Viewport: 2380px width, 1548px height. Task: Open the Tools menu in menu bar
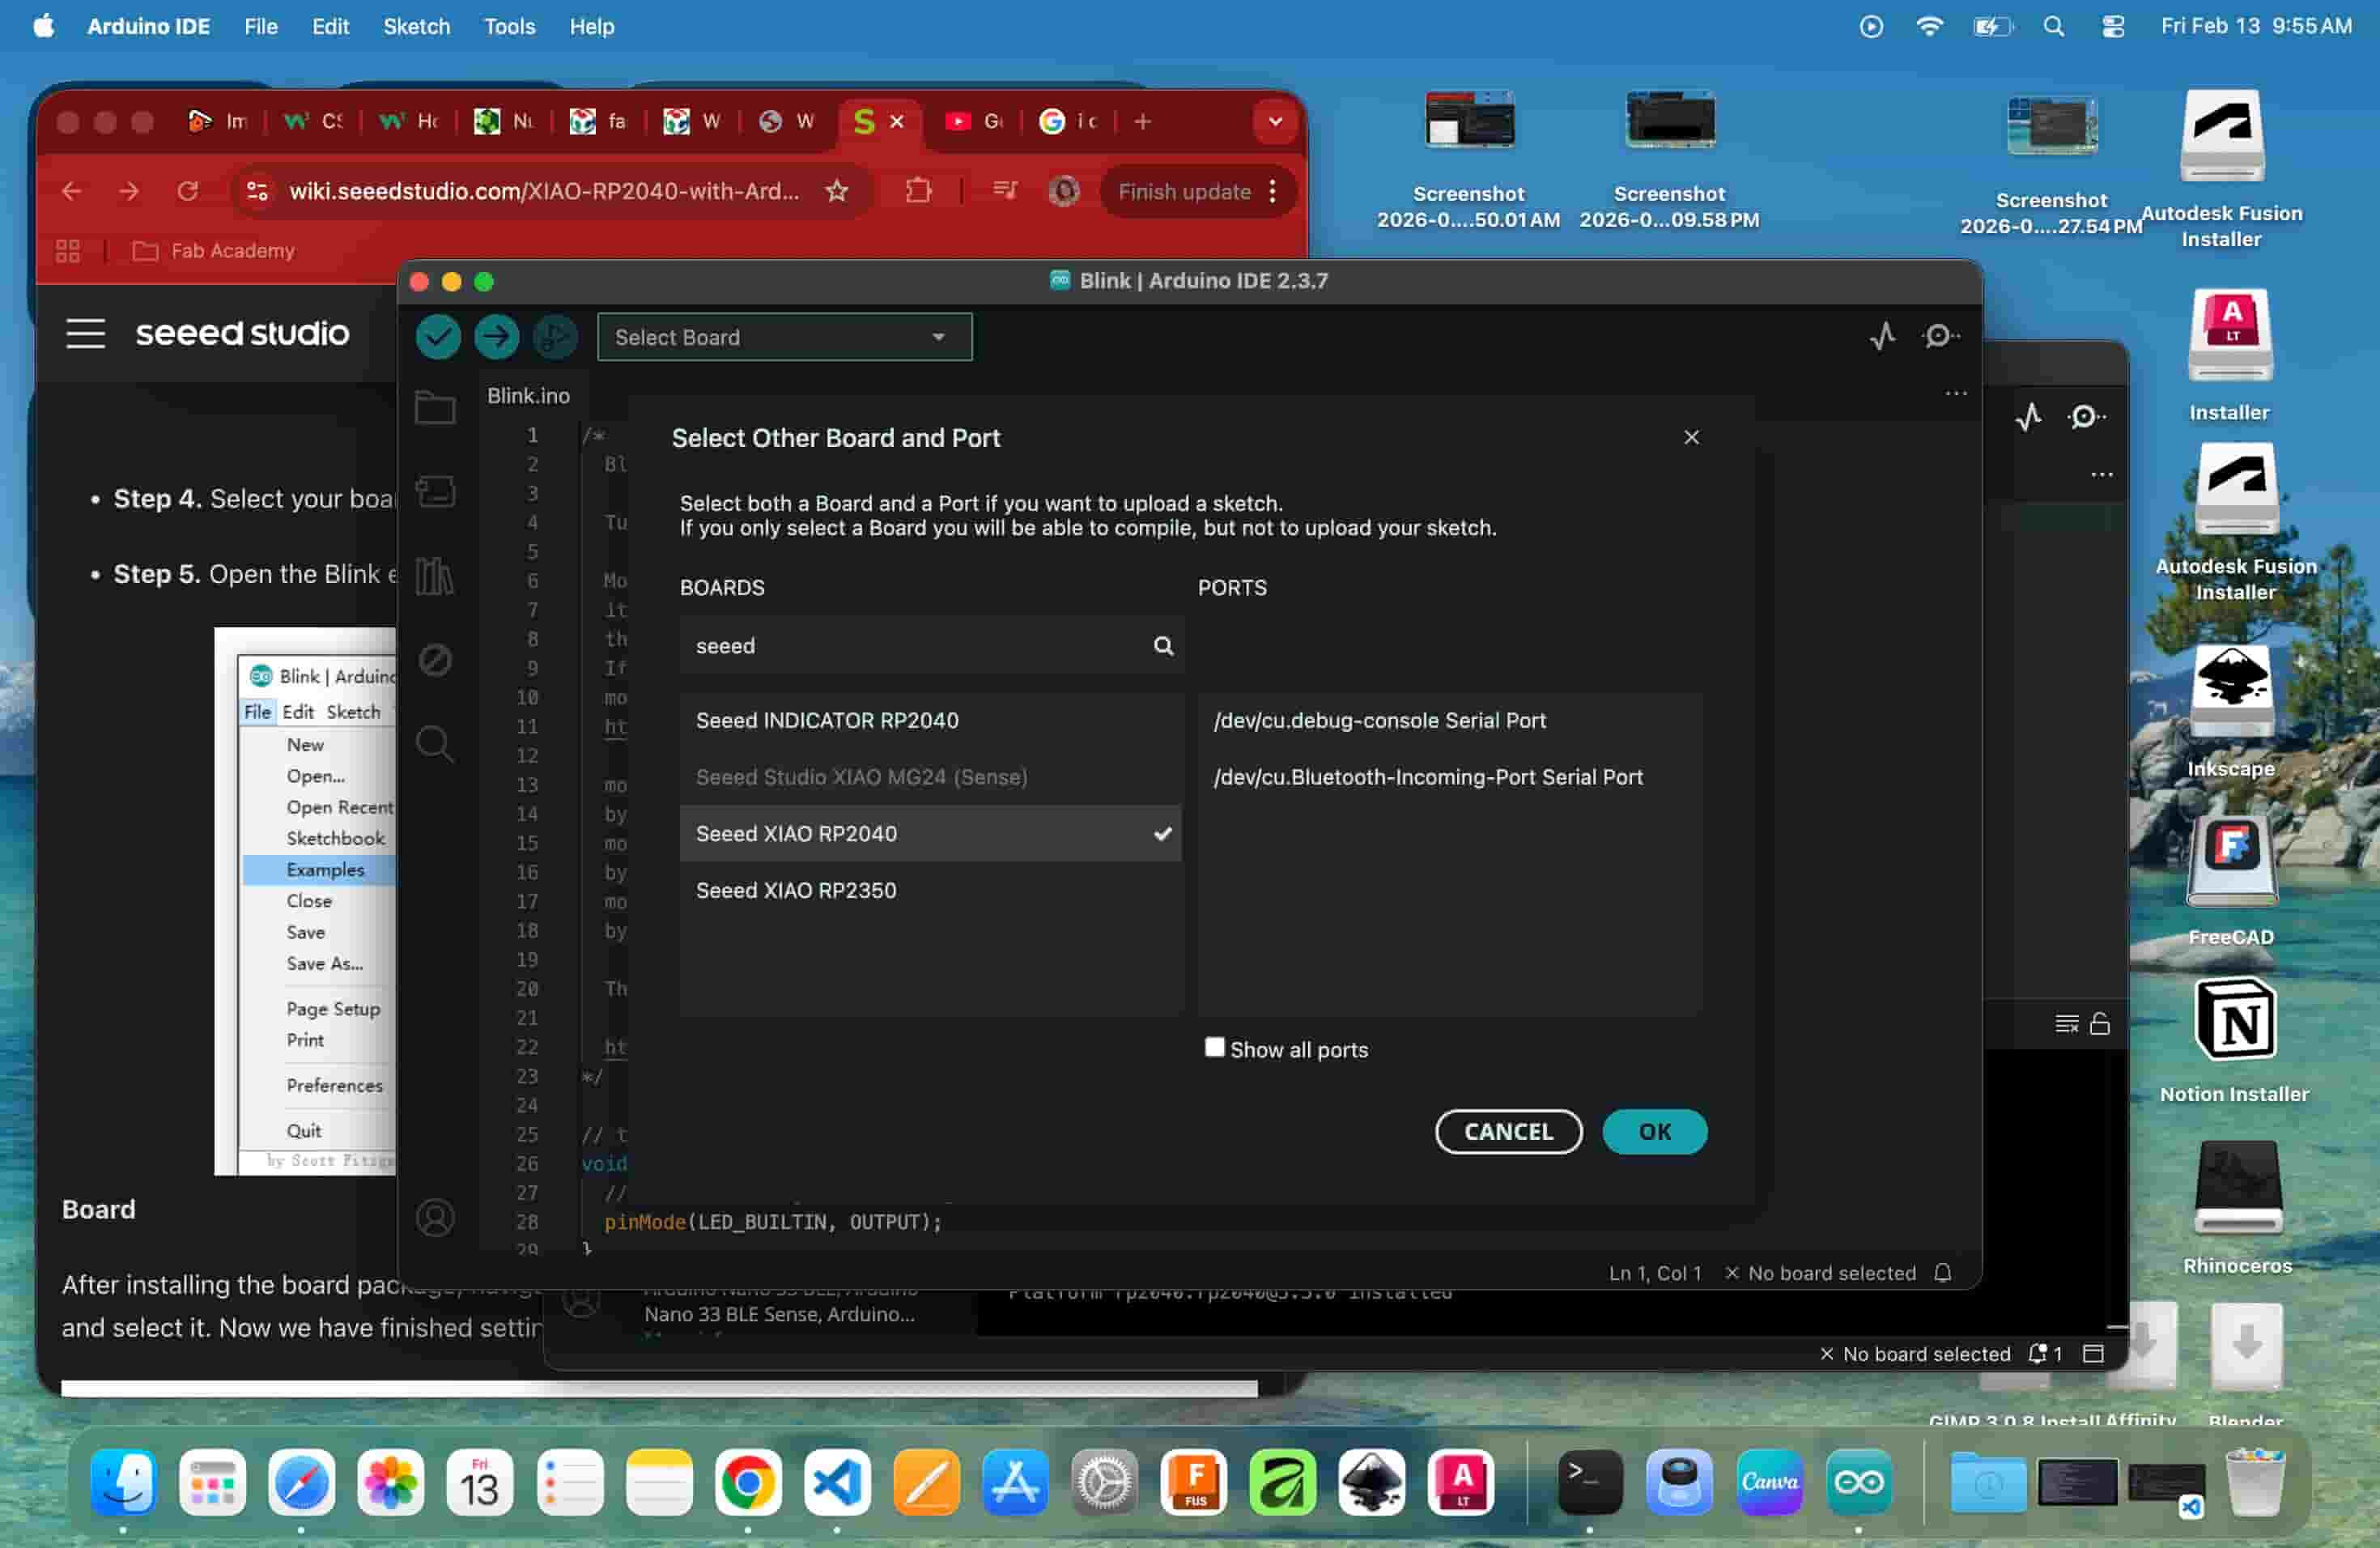[x=509, y=26]
